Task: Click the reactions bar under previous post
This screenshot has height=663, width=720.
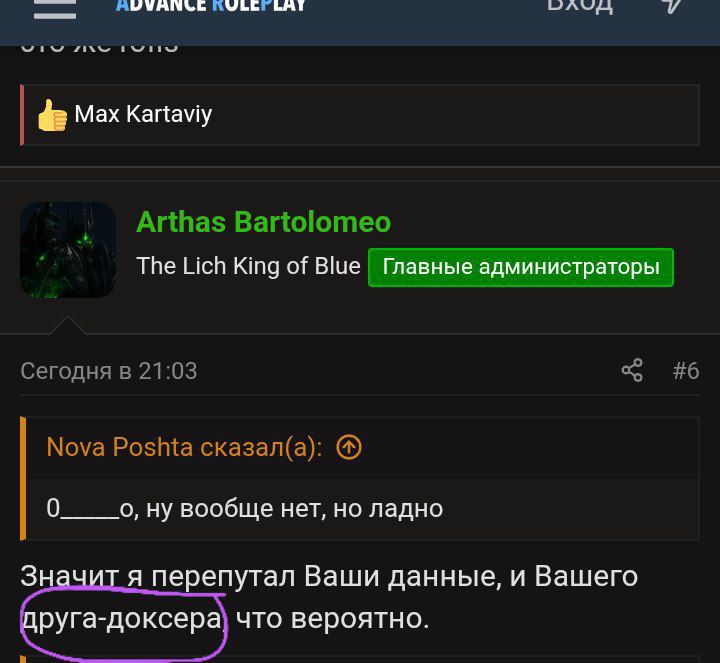Action: point(360,115)
